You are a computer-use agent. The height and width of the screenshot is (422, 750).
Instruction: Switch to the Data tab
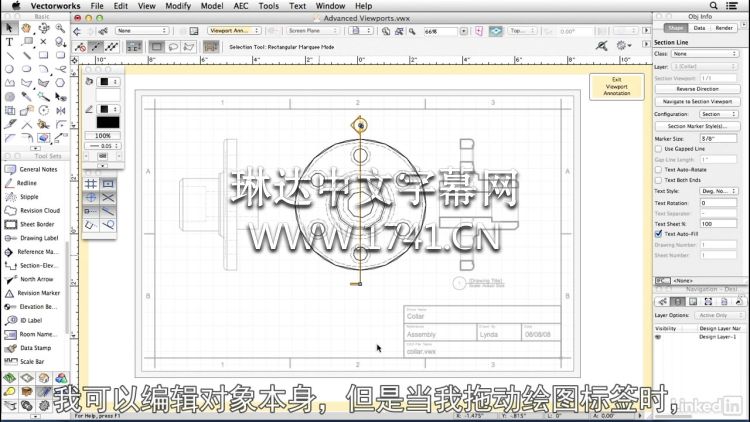[699, 28]
